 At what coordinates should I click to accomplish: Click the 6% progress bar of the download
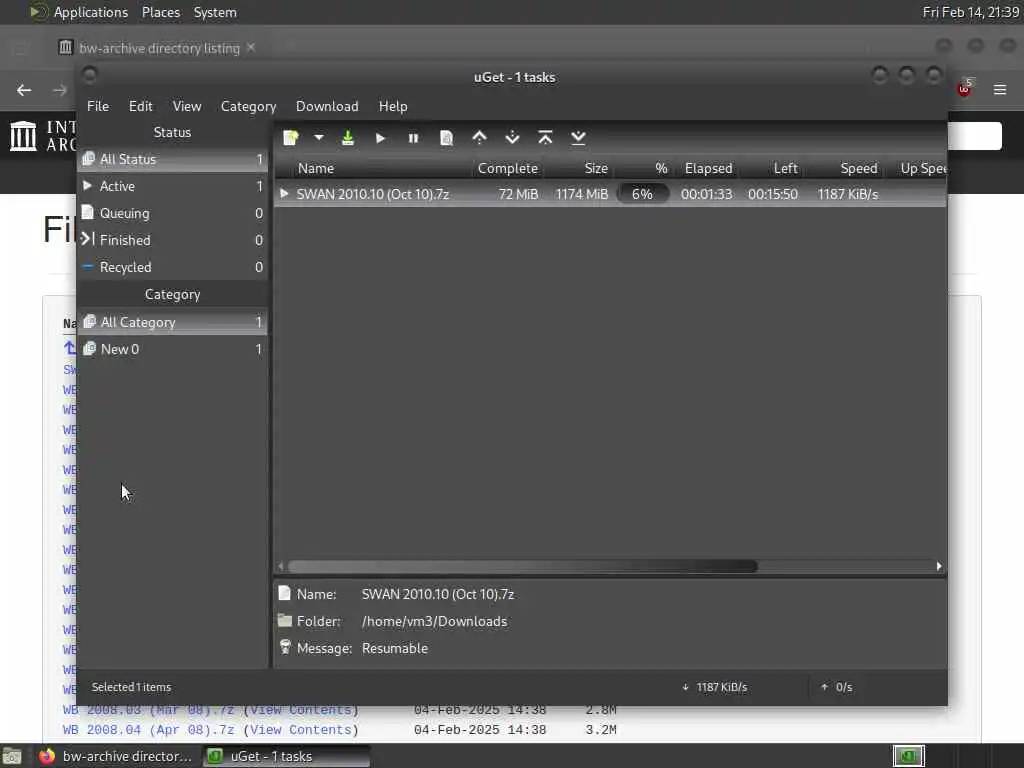643,194
